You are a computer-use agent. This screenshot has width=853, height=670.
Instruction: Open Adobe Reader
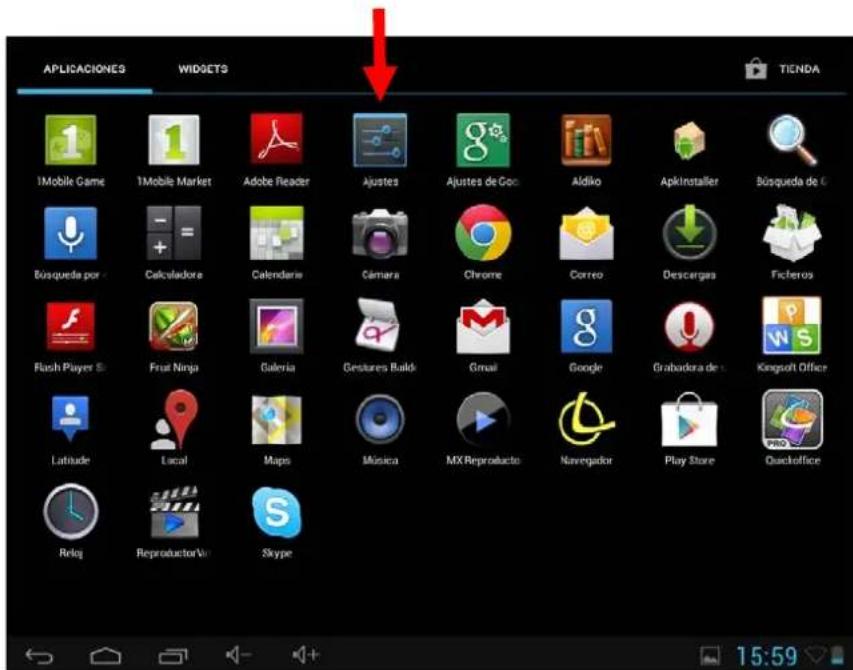[x=276, y=139]
